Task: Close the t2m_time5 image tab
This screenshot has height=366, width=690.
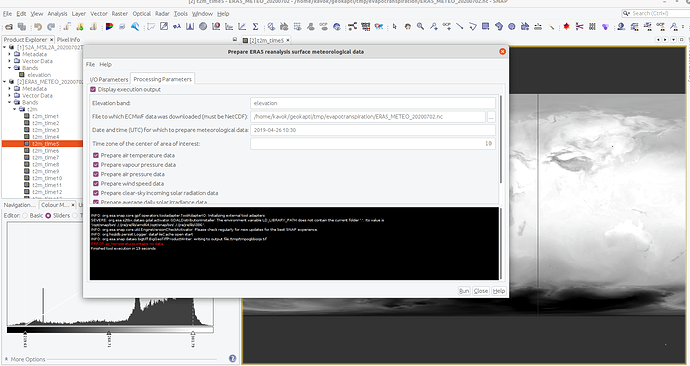Action: (288, 40)
